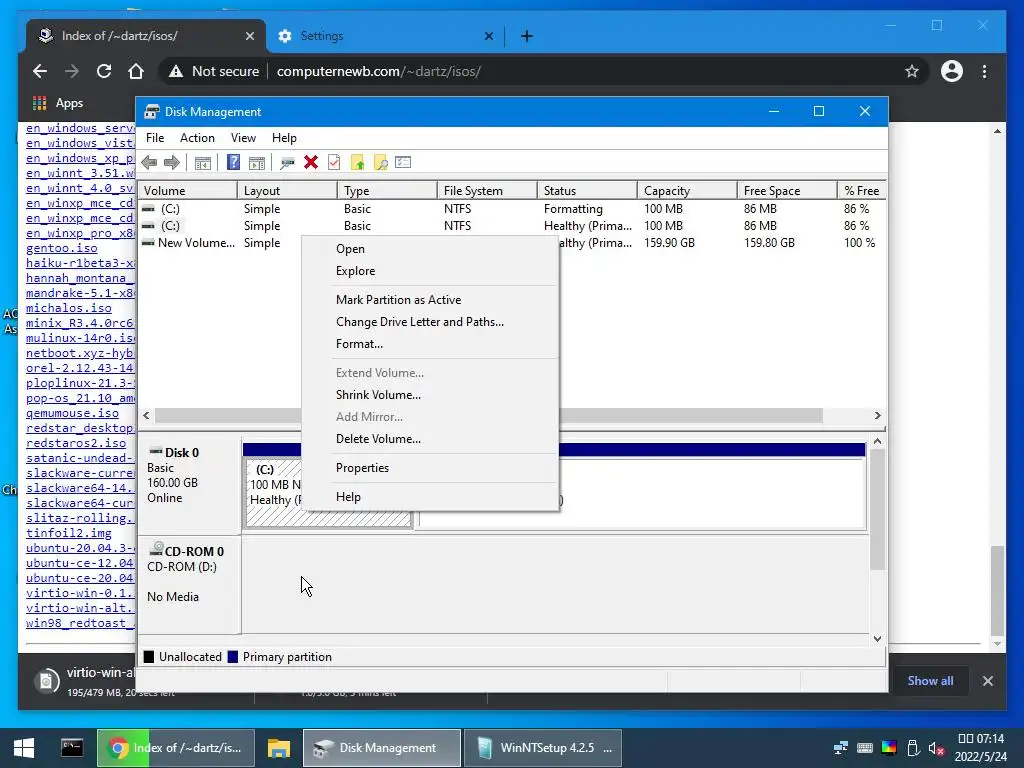Open File Explorer taskbar icon
Viewport: 1024px width, 768px height.
pos(279,748)
